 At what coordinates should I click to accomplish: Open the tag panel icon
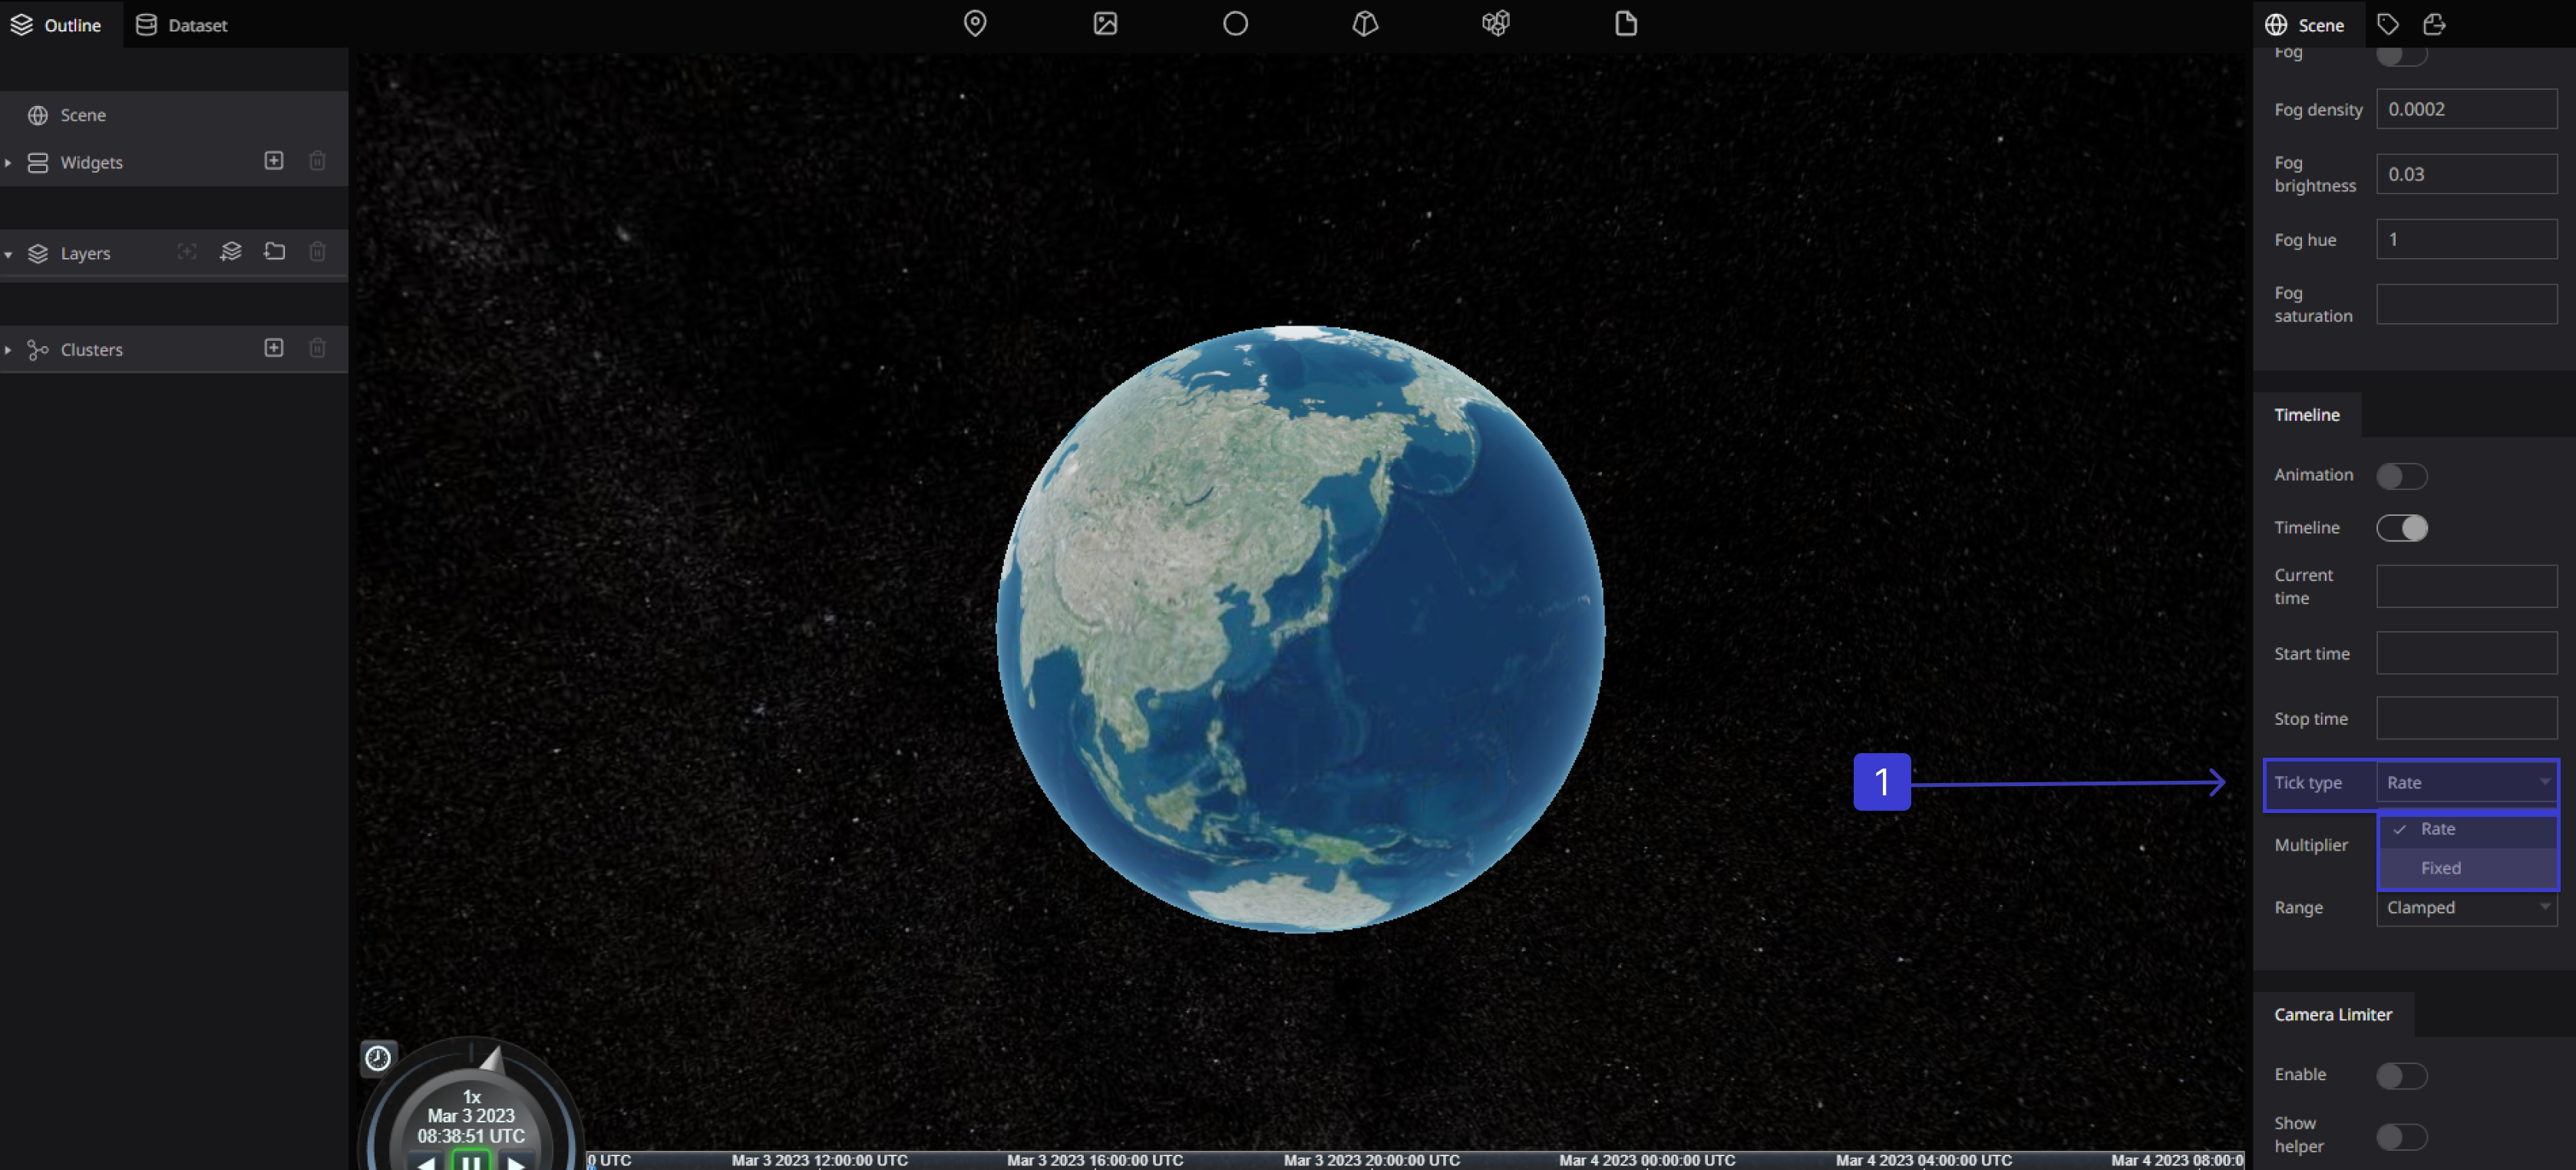pyautogui.click(x=2387, y=25)
